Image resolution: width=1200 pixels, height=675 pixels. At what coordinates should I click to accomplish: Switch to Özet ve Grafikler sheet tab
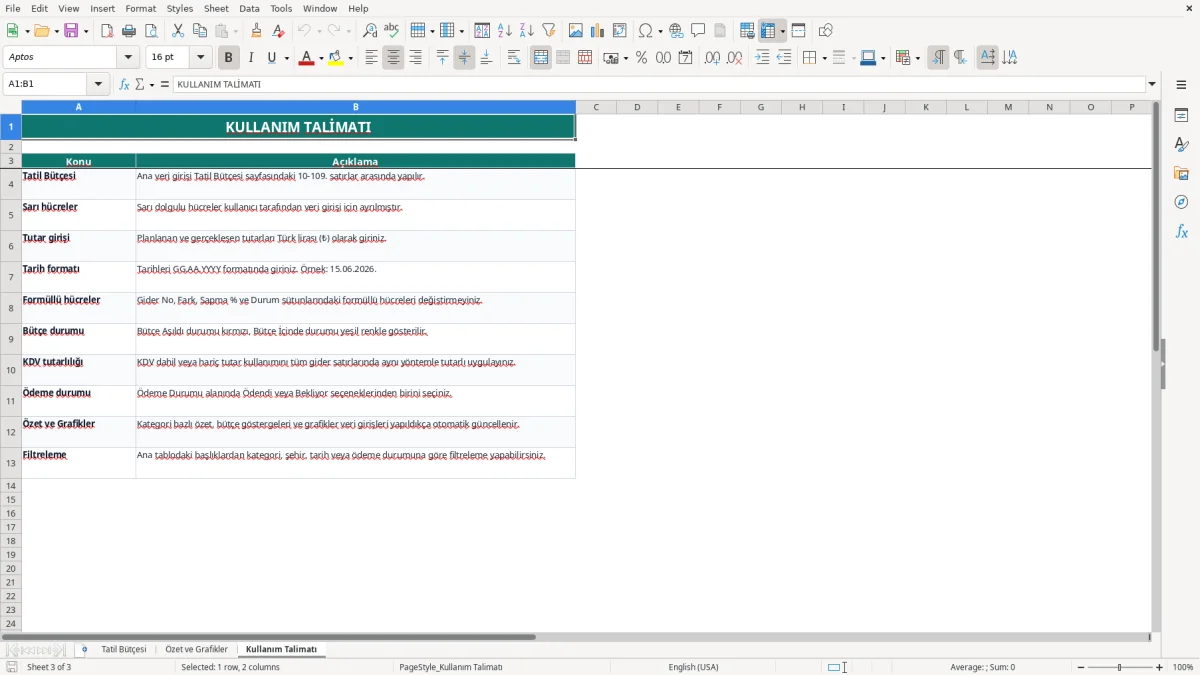(x=196, y=649)
